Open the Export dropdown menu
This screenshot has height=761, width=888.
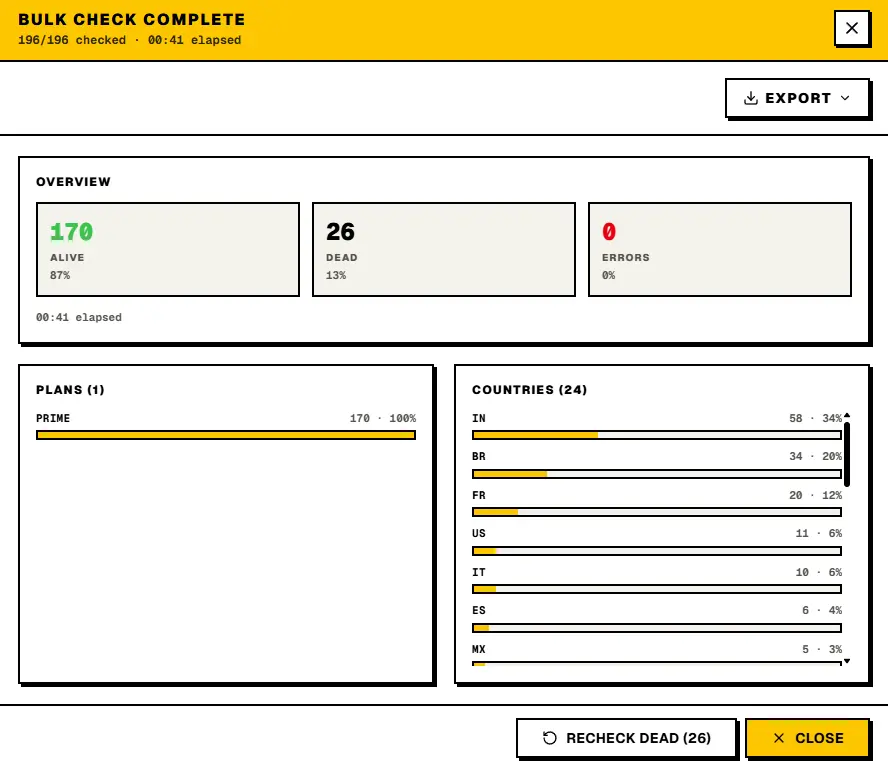click(x=797, y=98)
